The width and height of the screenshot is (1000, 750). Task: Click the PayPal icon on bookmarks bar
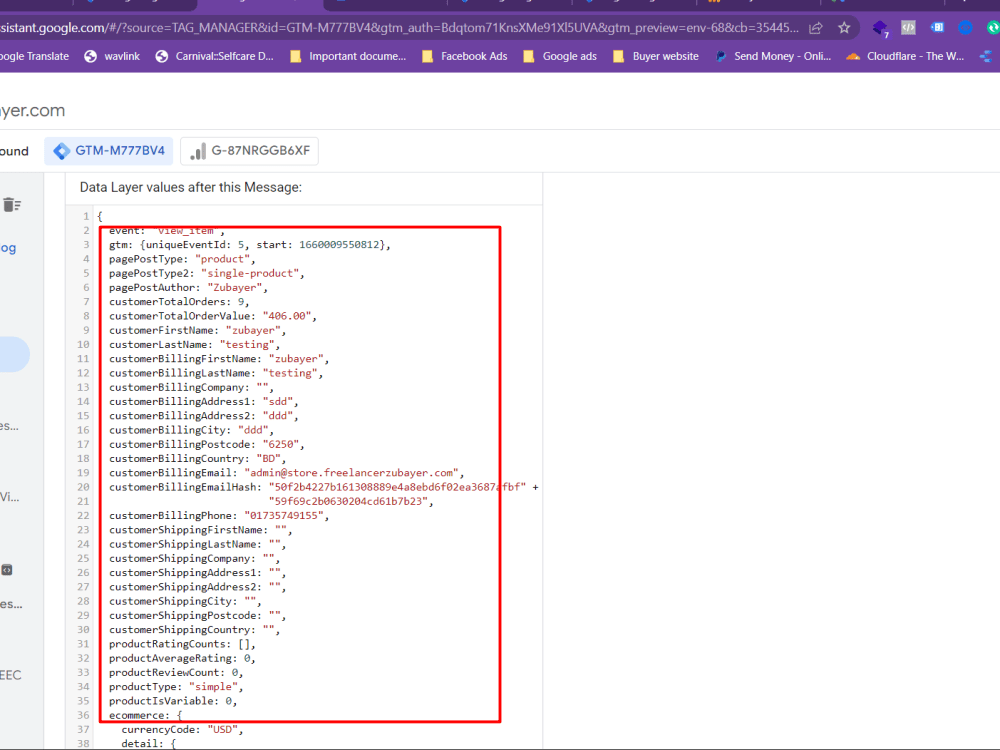(x=721, y=56)
